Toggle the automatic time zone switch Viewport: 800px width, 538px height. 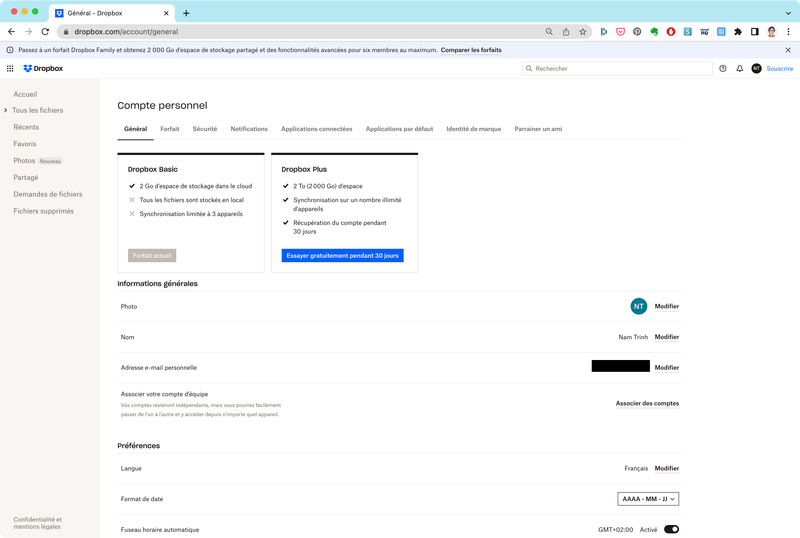671,529
